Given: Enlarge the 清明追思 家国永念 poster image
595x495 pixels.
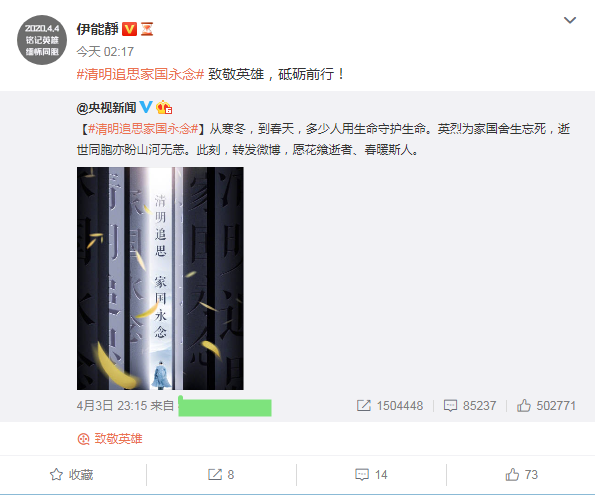Looking at the screenshot, I should coord(160,278).
